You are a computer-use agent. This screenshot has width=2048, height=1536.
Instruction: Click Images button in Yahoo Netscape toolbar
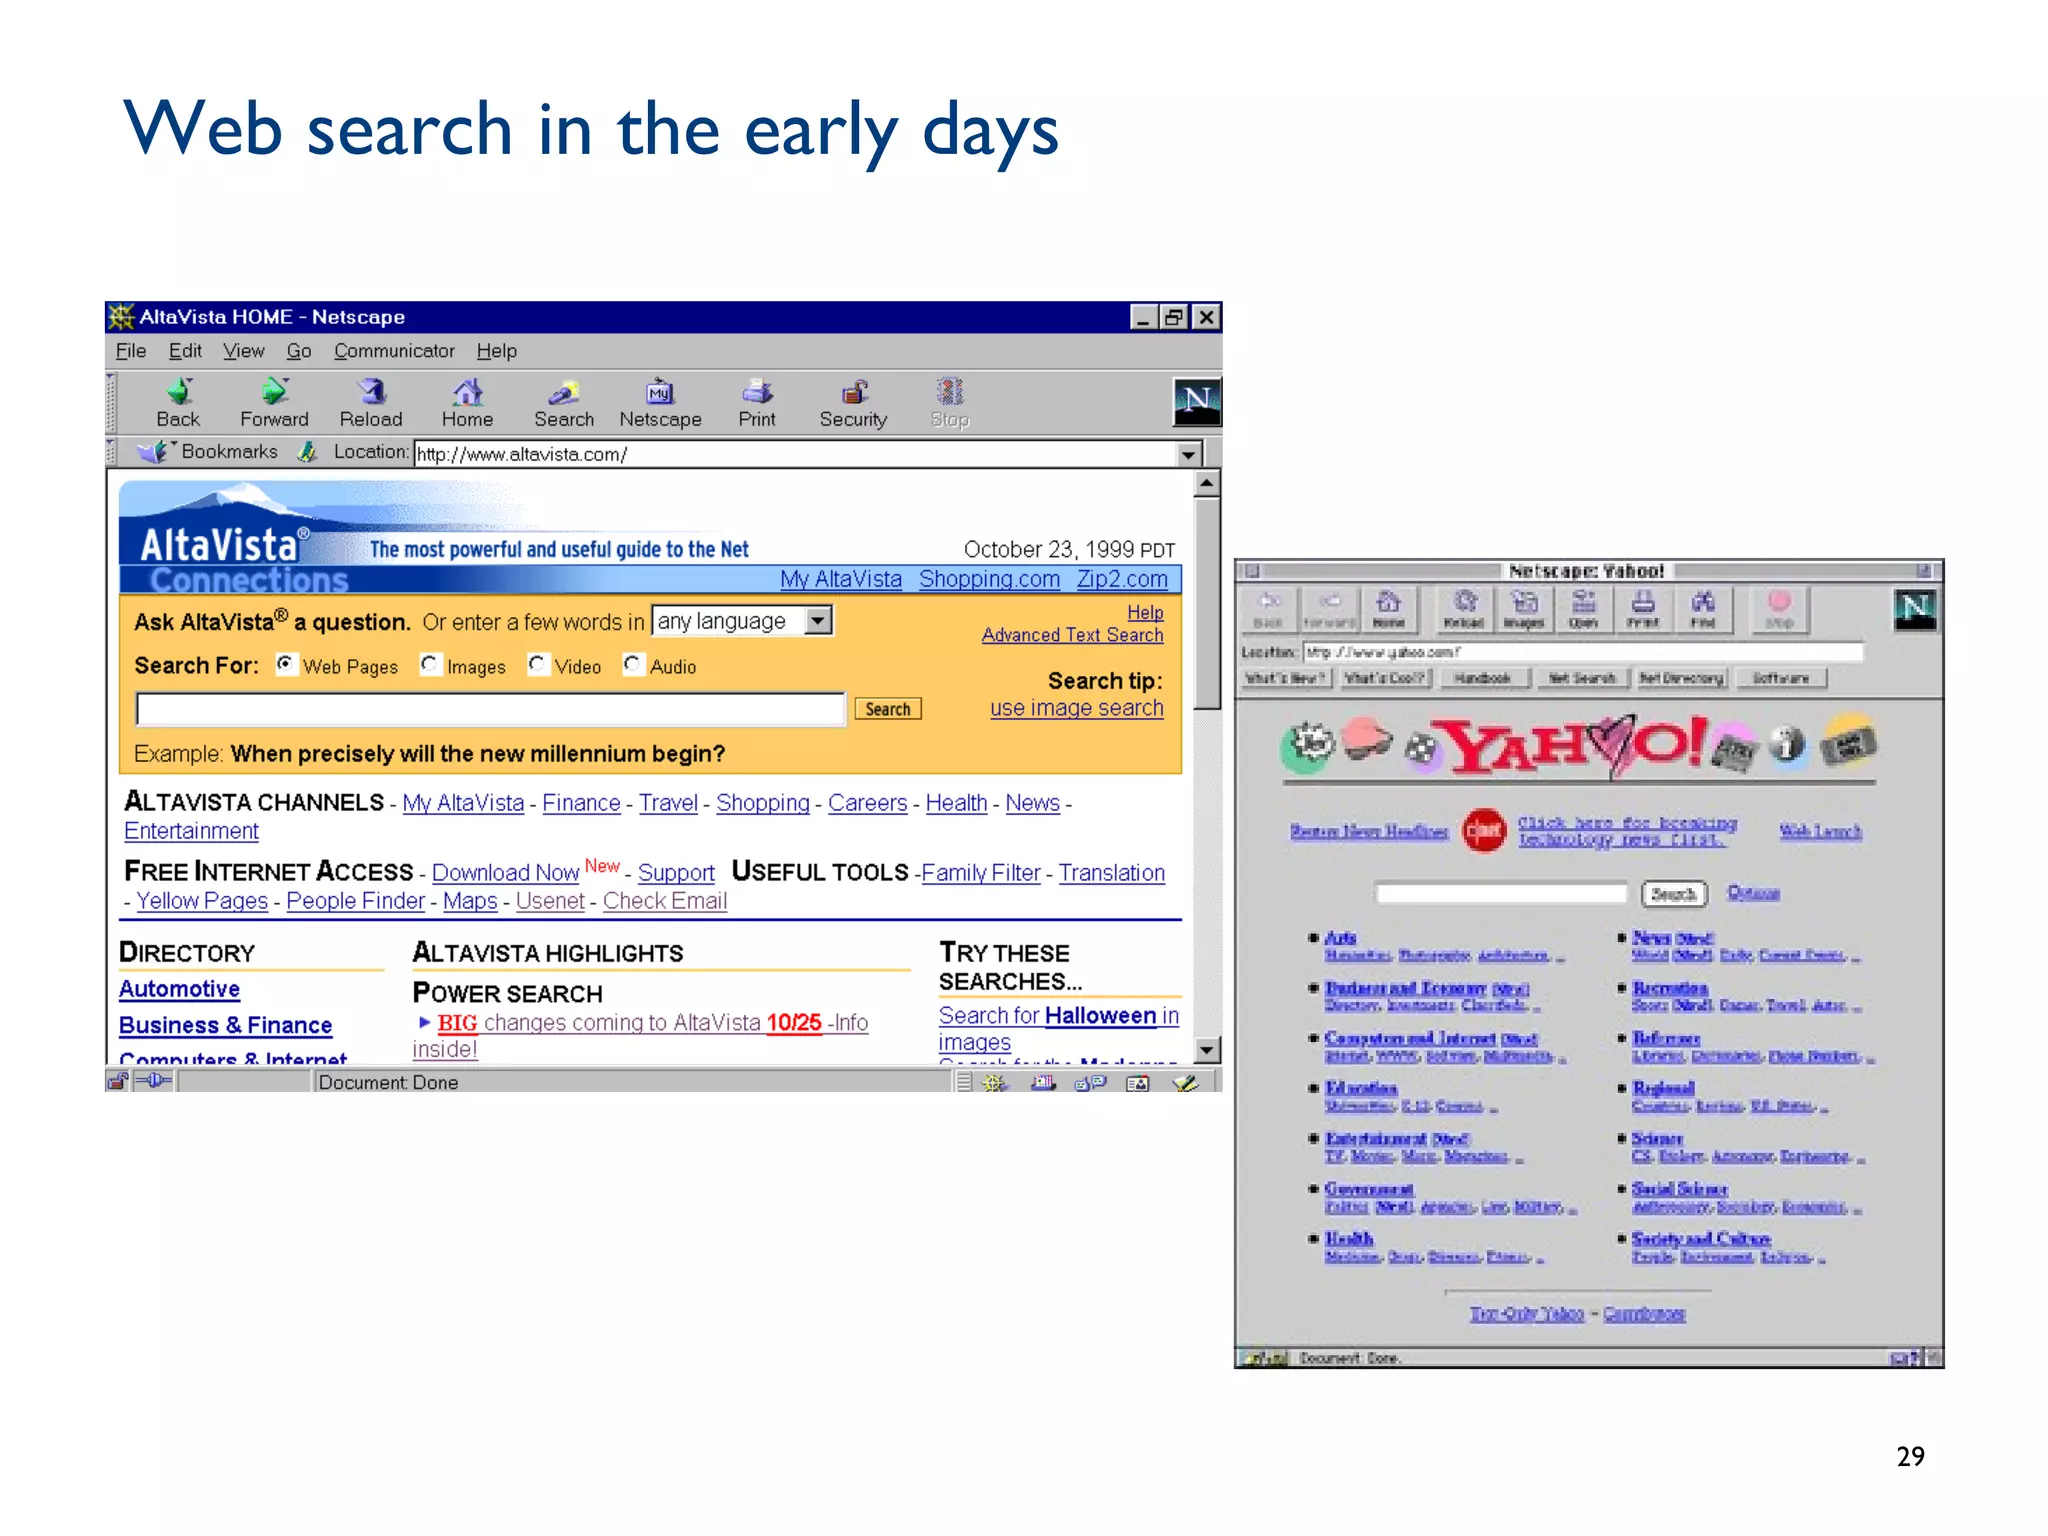[1524, 609]
